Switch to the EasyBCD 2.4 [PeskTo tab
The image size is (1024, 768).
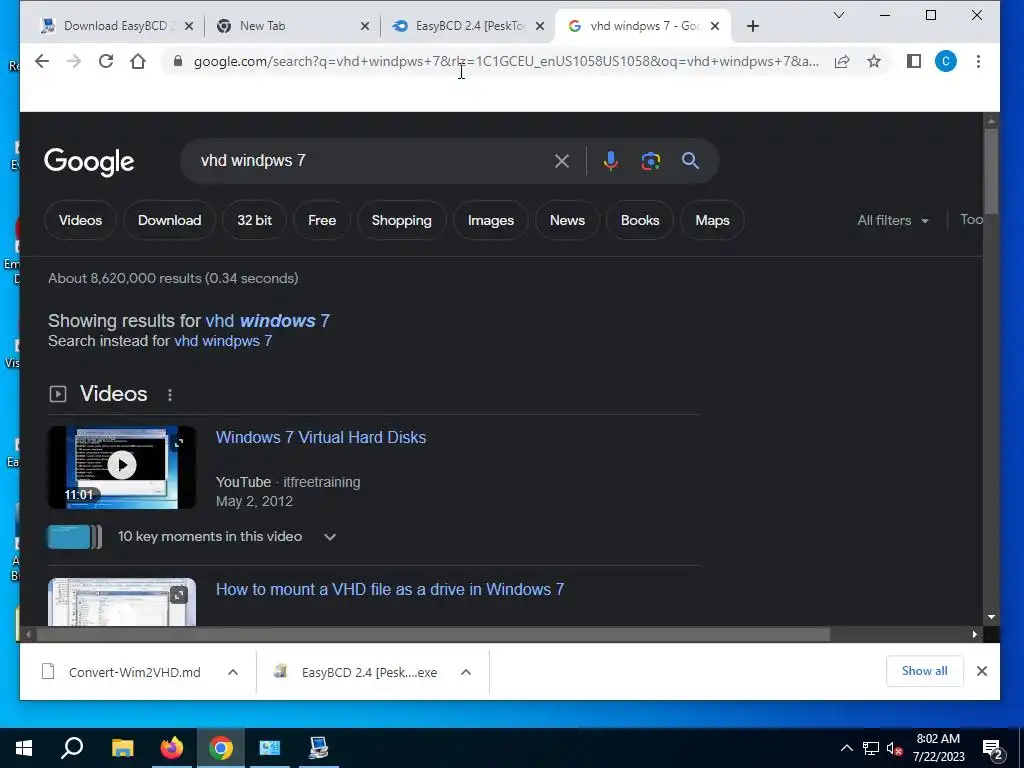[469, 26]
